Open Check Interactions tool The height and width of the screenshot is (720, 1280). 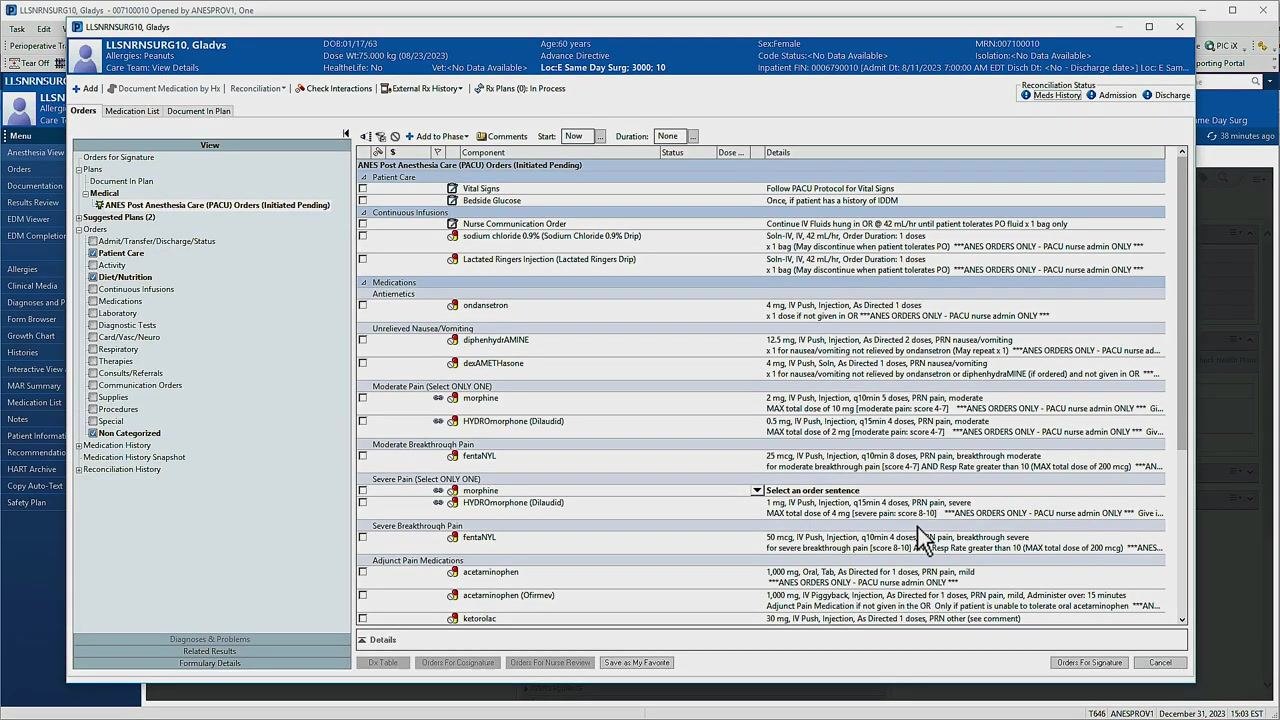pyautogui.click(x=333, y=89)
